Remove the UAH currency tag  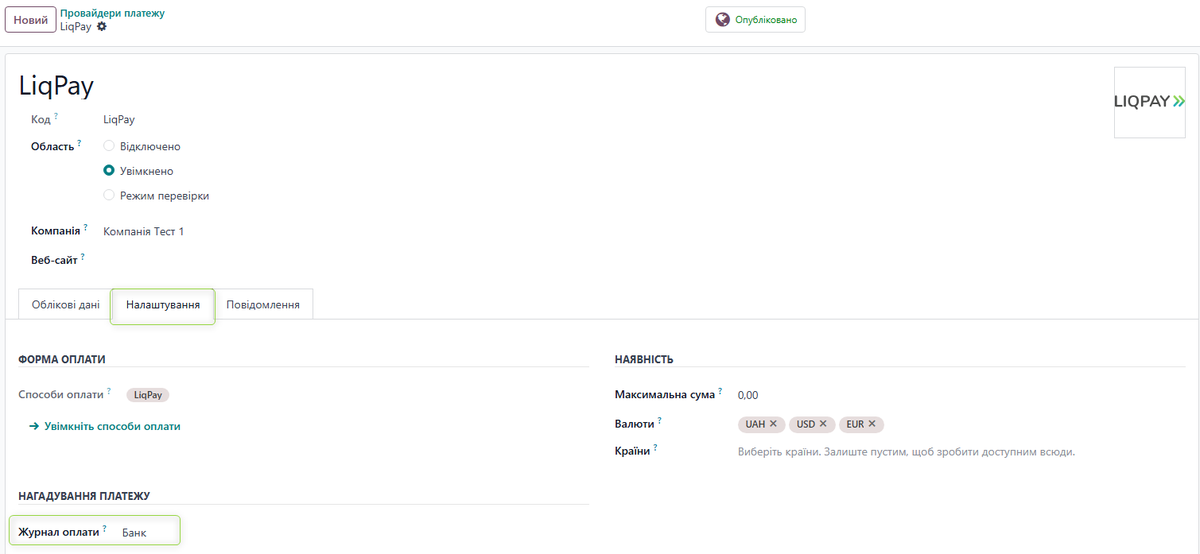click(773, 424)
